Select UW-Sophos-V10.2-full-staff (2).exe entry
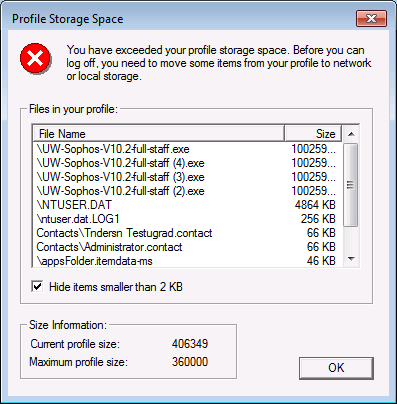Screen dimensions: 397x404 [x=188, y=191]
